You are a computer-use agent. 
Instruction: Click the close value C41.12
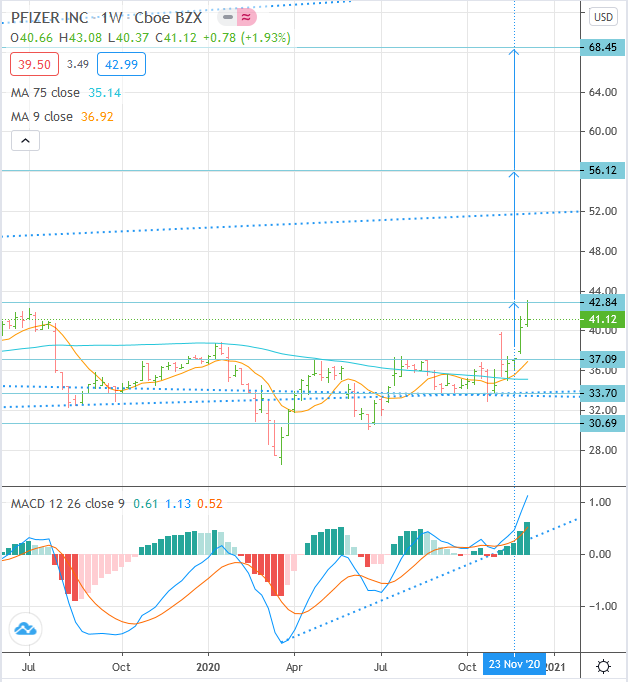point(176,38)
